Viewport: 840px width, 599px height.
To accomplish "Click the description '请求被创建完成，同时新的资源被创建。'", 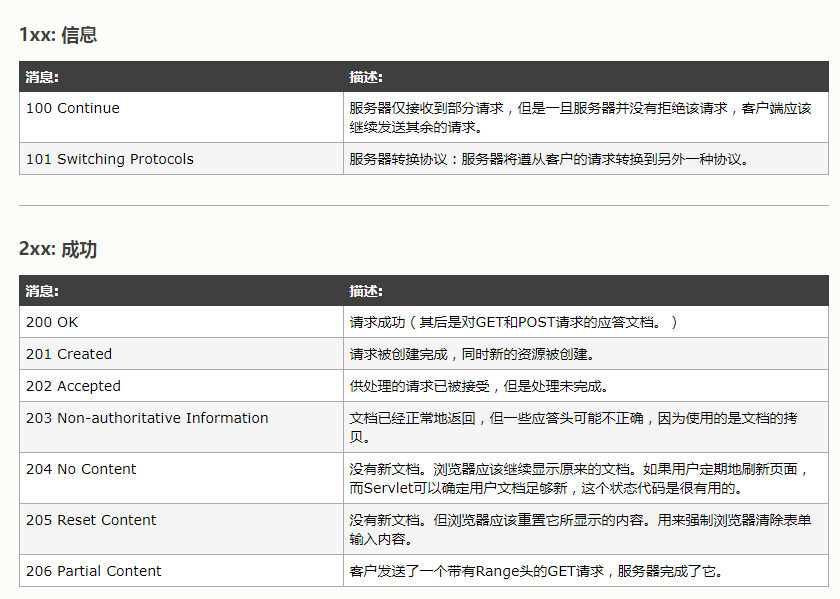I will tap(586, 354).
